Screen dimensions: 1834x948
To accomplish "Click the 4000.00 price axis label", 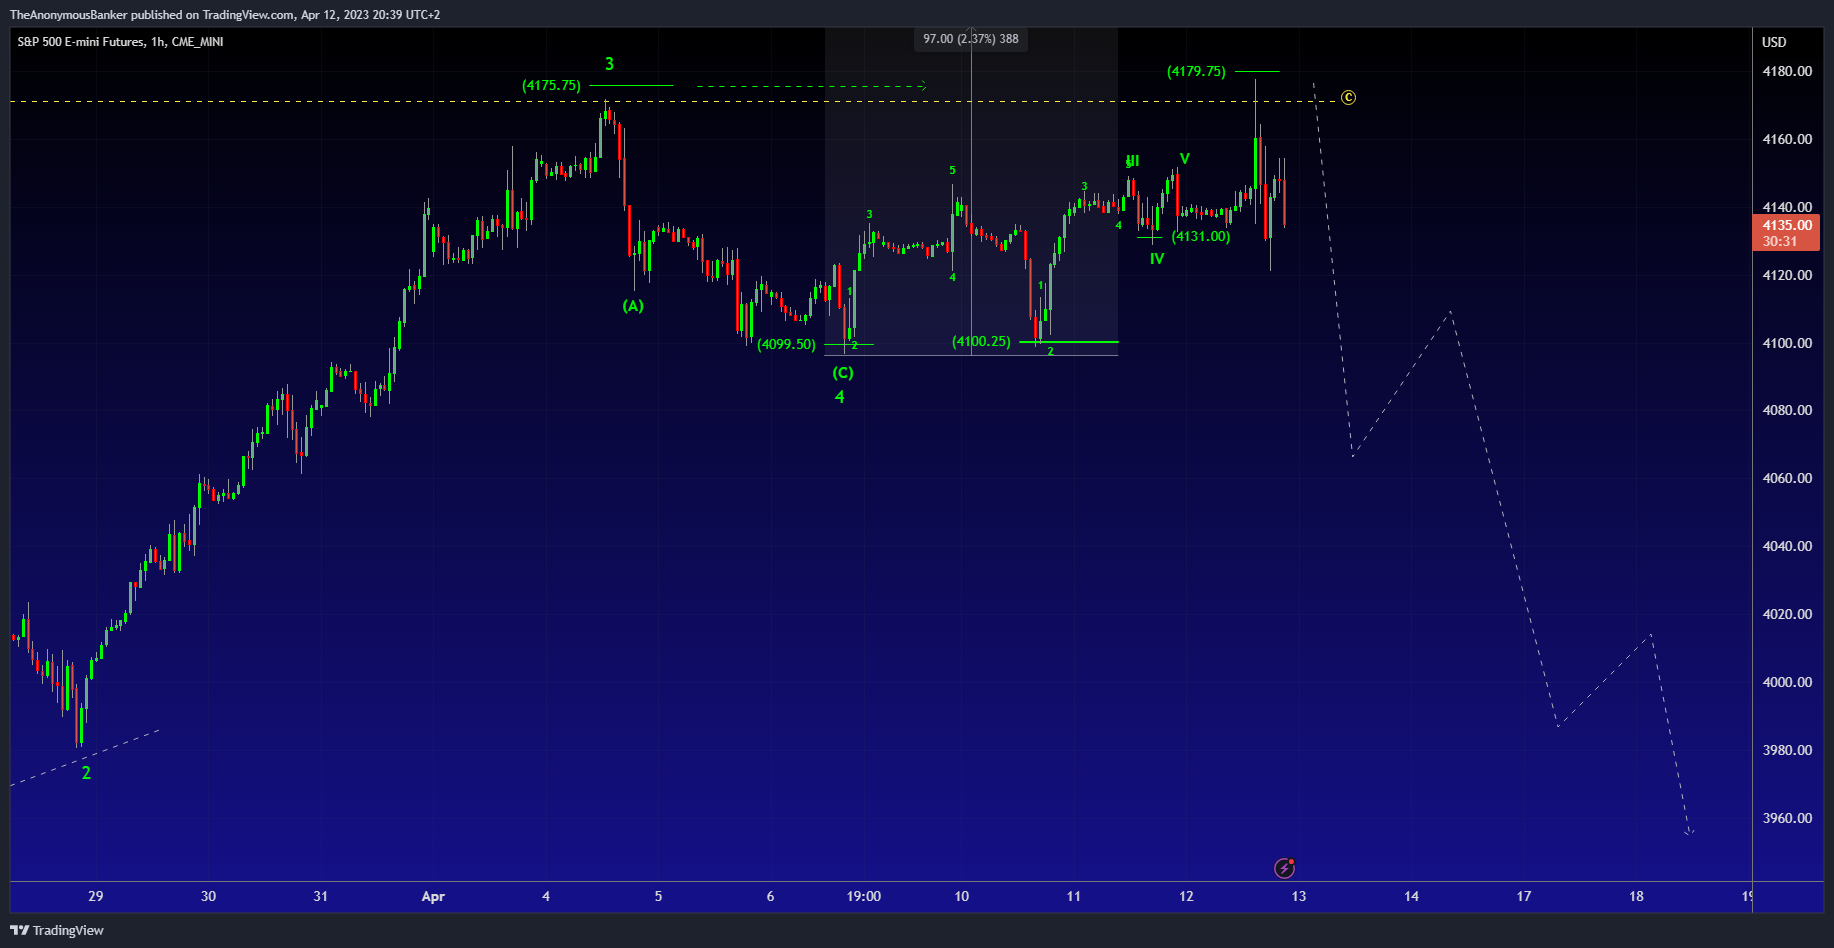I will coord(1787,682).
